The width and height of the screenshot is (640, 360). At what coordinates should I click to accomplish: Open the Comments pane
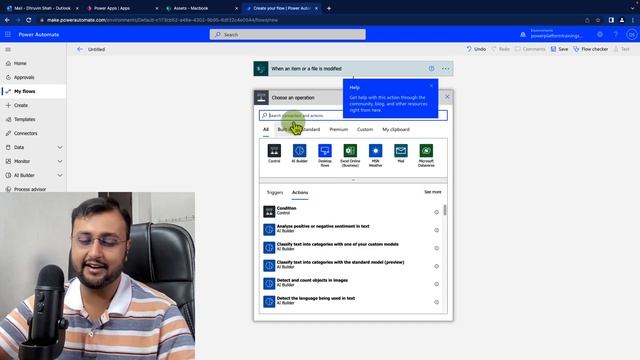(530, 49)
